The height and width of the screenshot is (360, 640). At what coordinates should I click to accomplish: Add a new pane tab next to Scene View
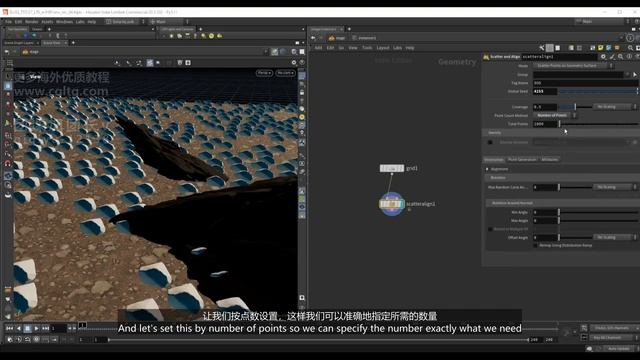[73, 43]
